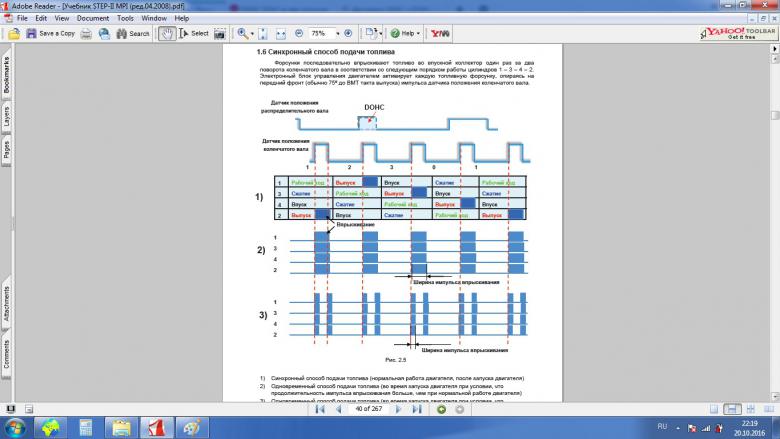Open the Edit menu
Screen dimensions: 780x439
(41, 18)
